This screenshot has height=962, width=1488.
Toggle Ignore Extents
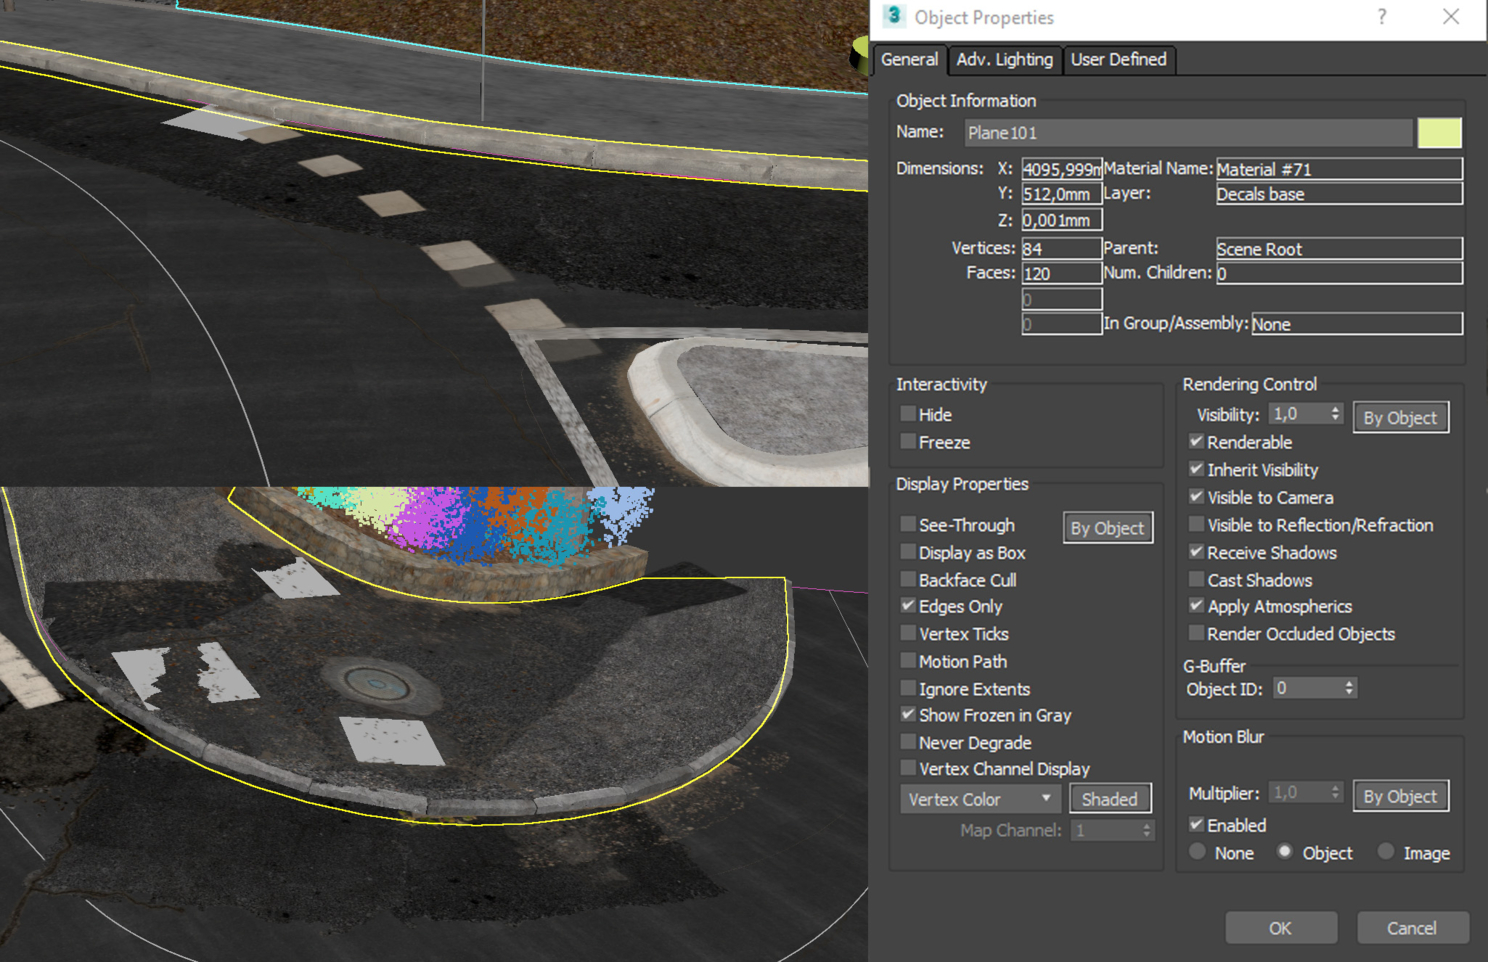pos(908,688)
